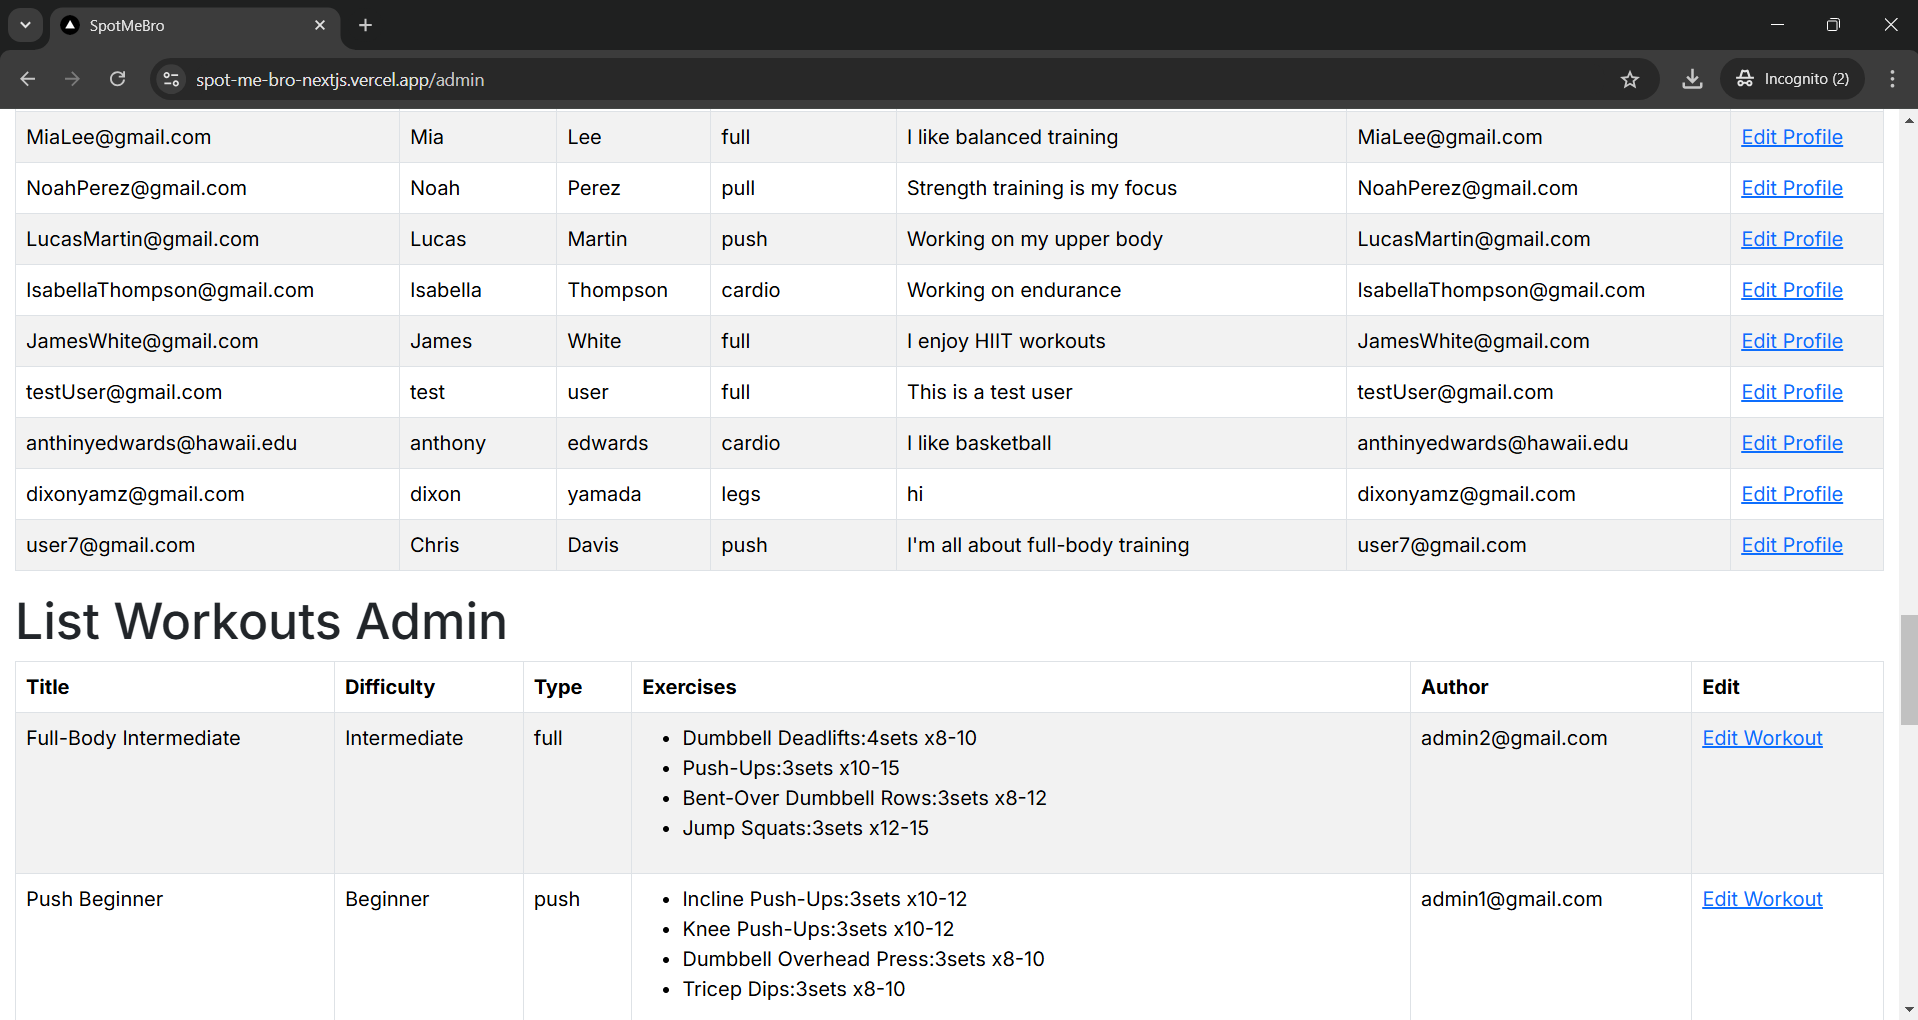Edit profile for Noah Perez

[x=1791, y=188]
